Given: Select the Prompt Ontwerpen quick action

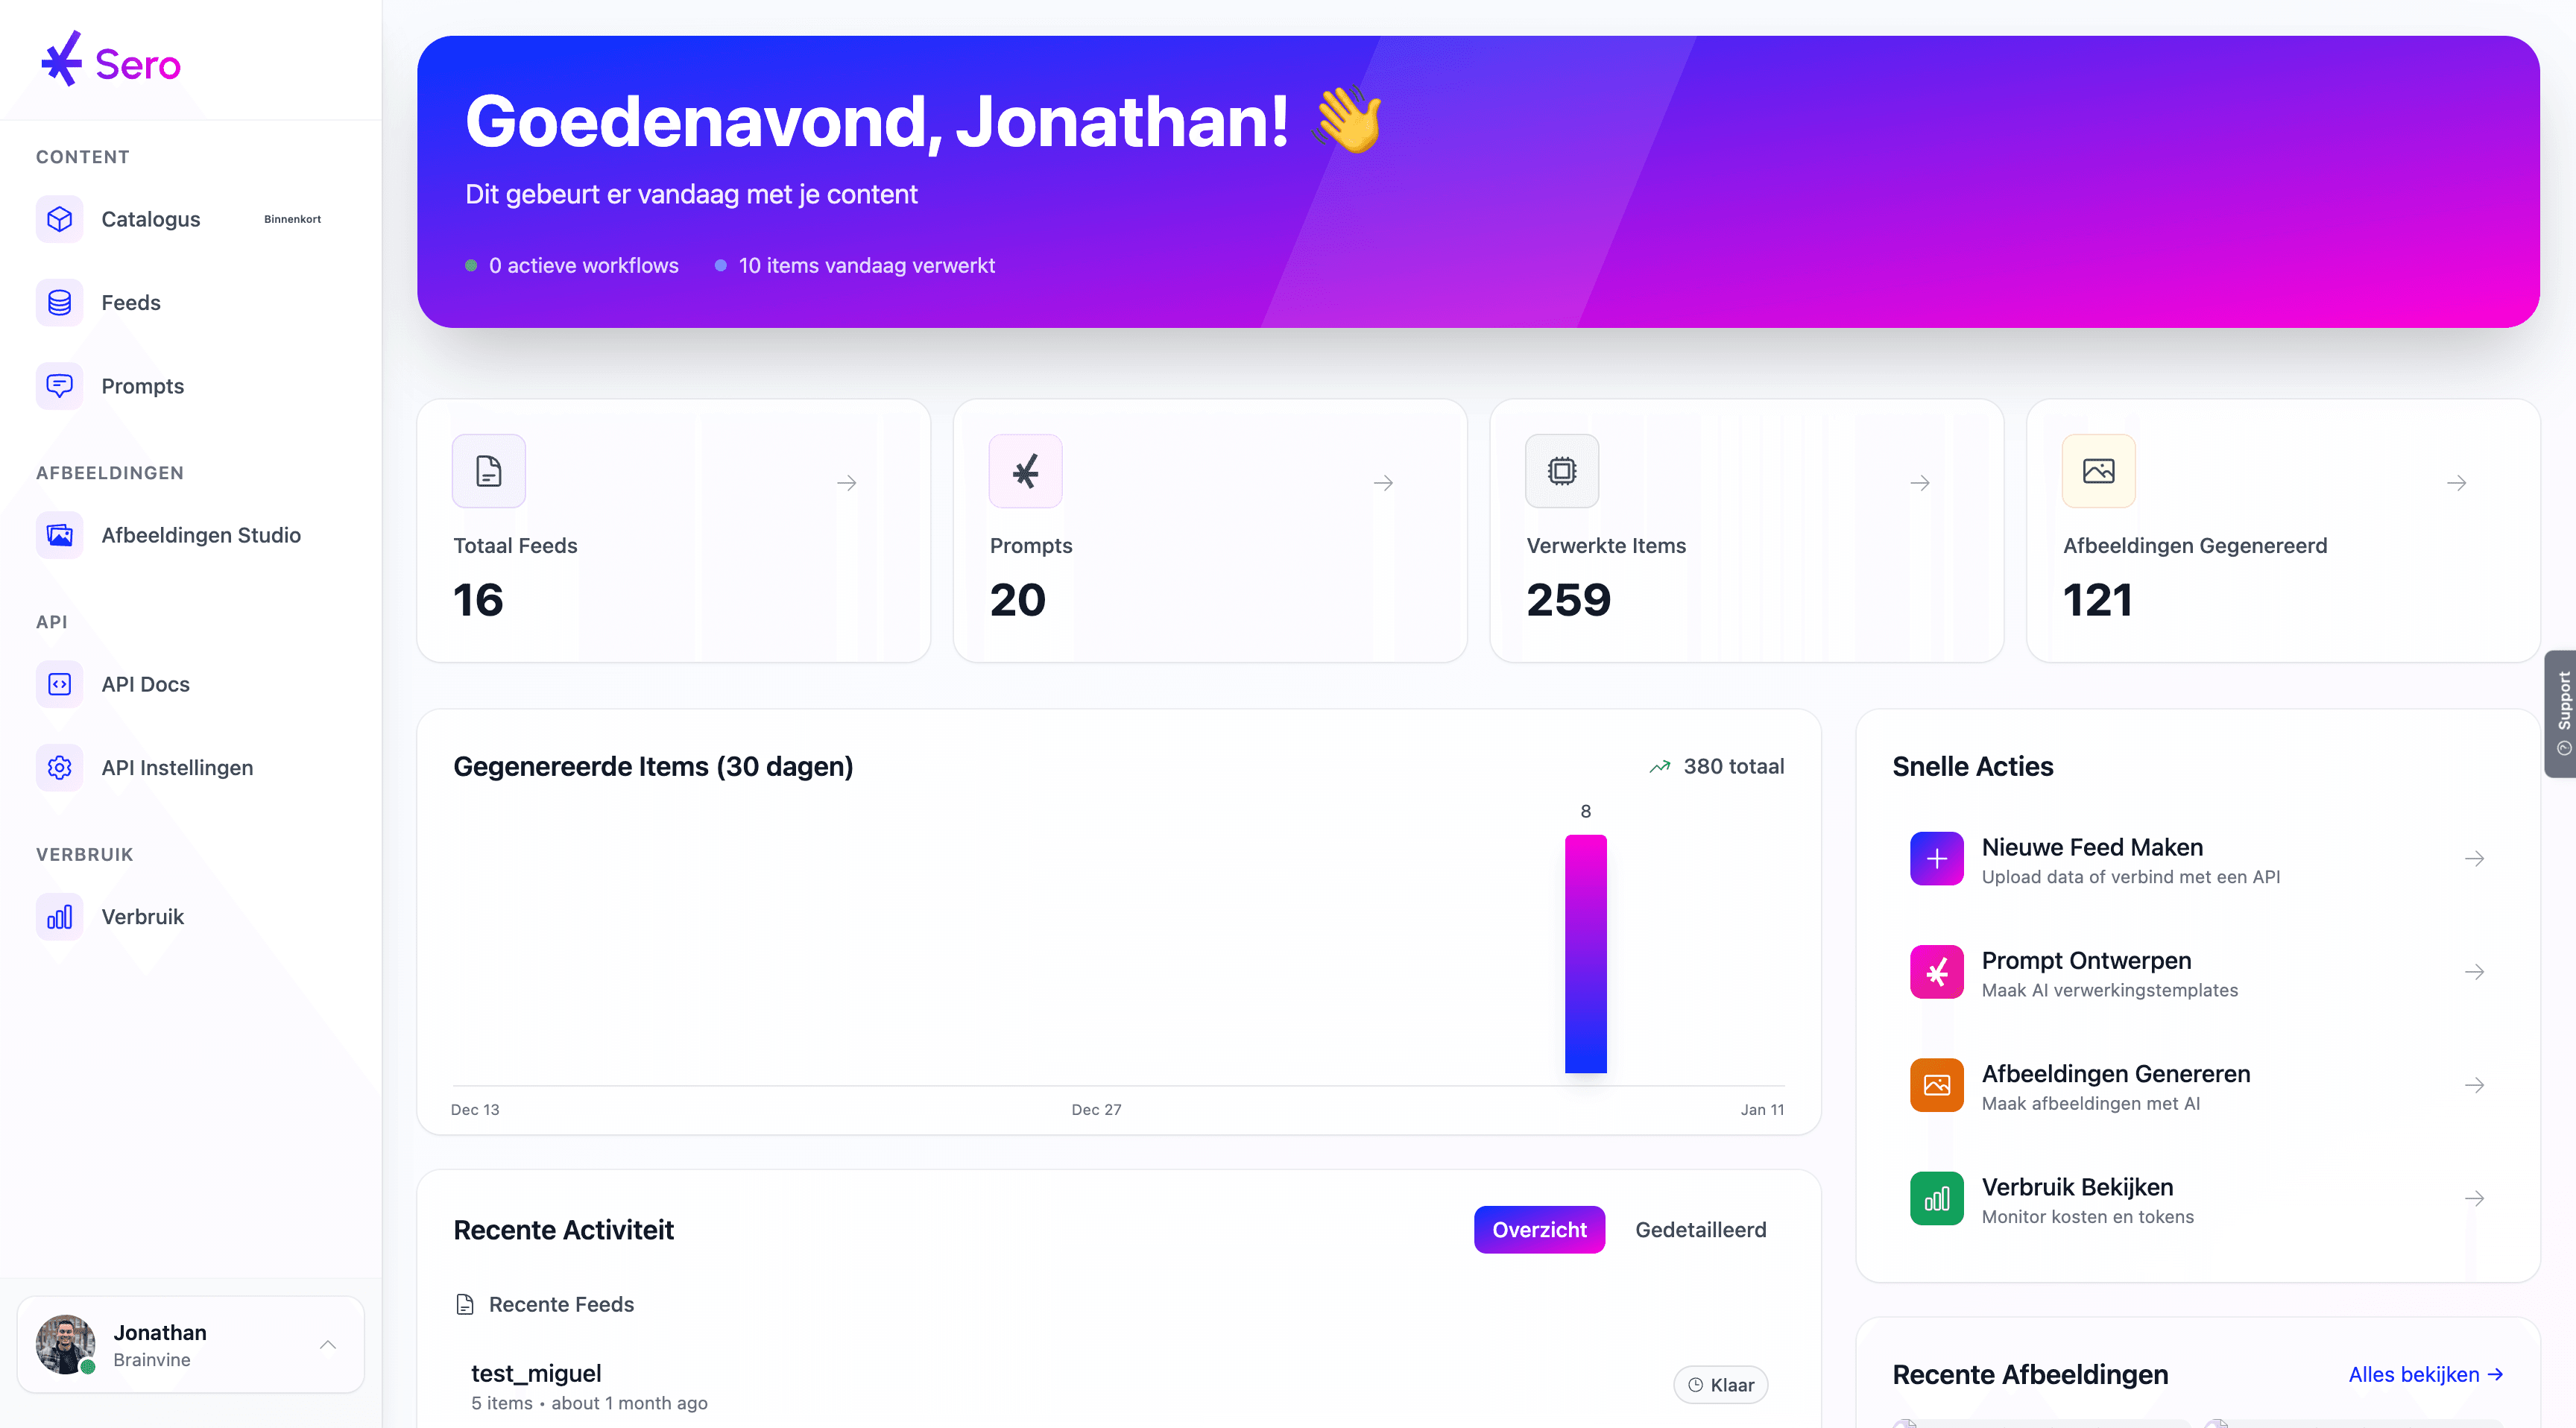Looking at the screenshot, I should point(2085,961).
